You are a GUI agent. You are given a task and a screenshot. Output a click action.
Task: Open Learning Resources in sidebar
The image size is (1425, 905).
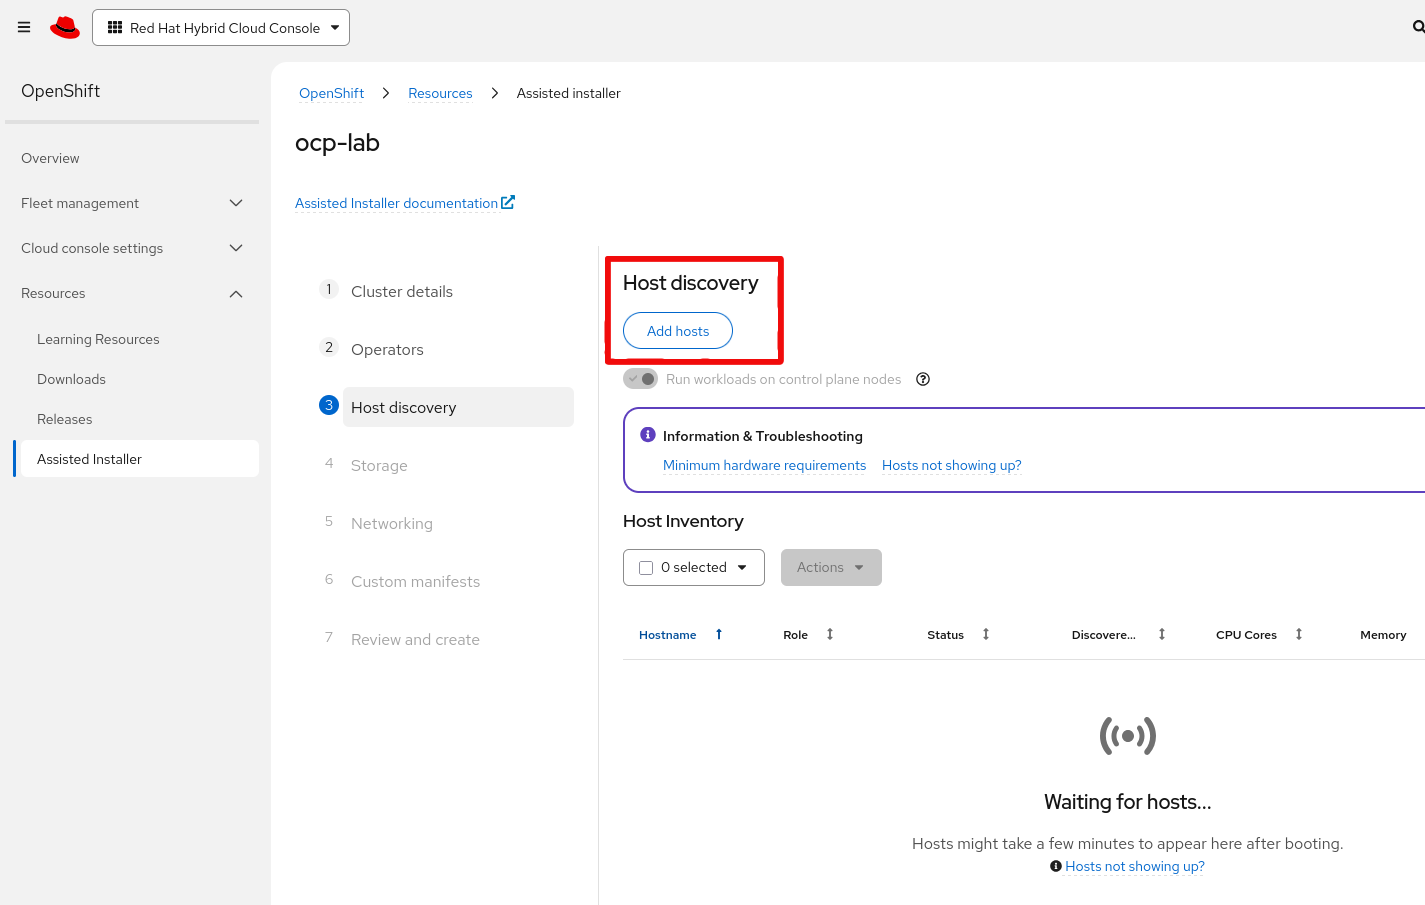(98, 339)
